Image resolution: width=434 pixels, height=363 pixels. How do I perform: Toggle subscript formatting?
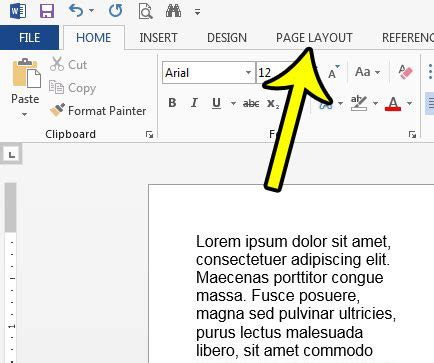pyautogui.click(x=273, y=104)
